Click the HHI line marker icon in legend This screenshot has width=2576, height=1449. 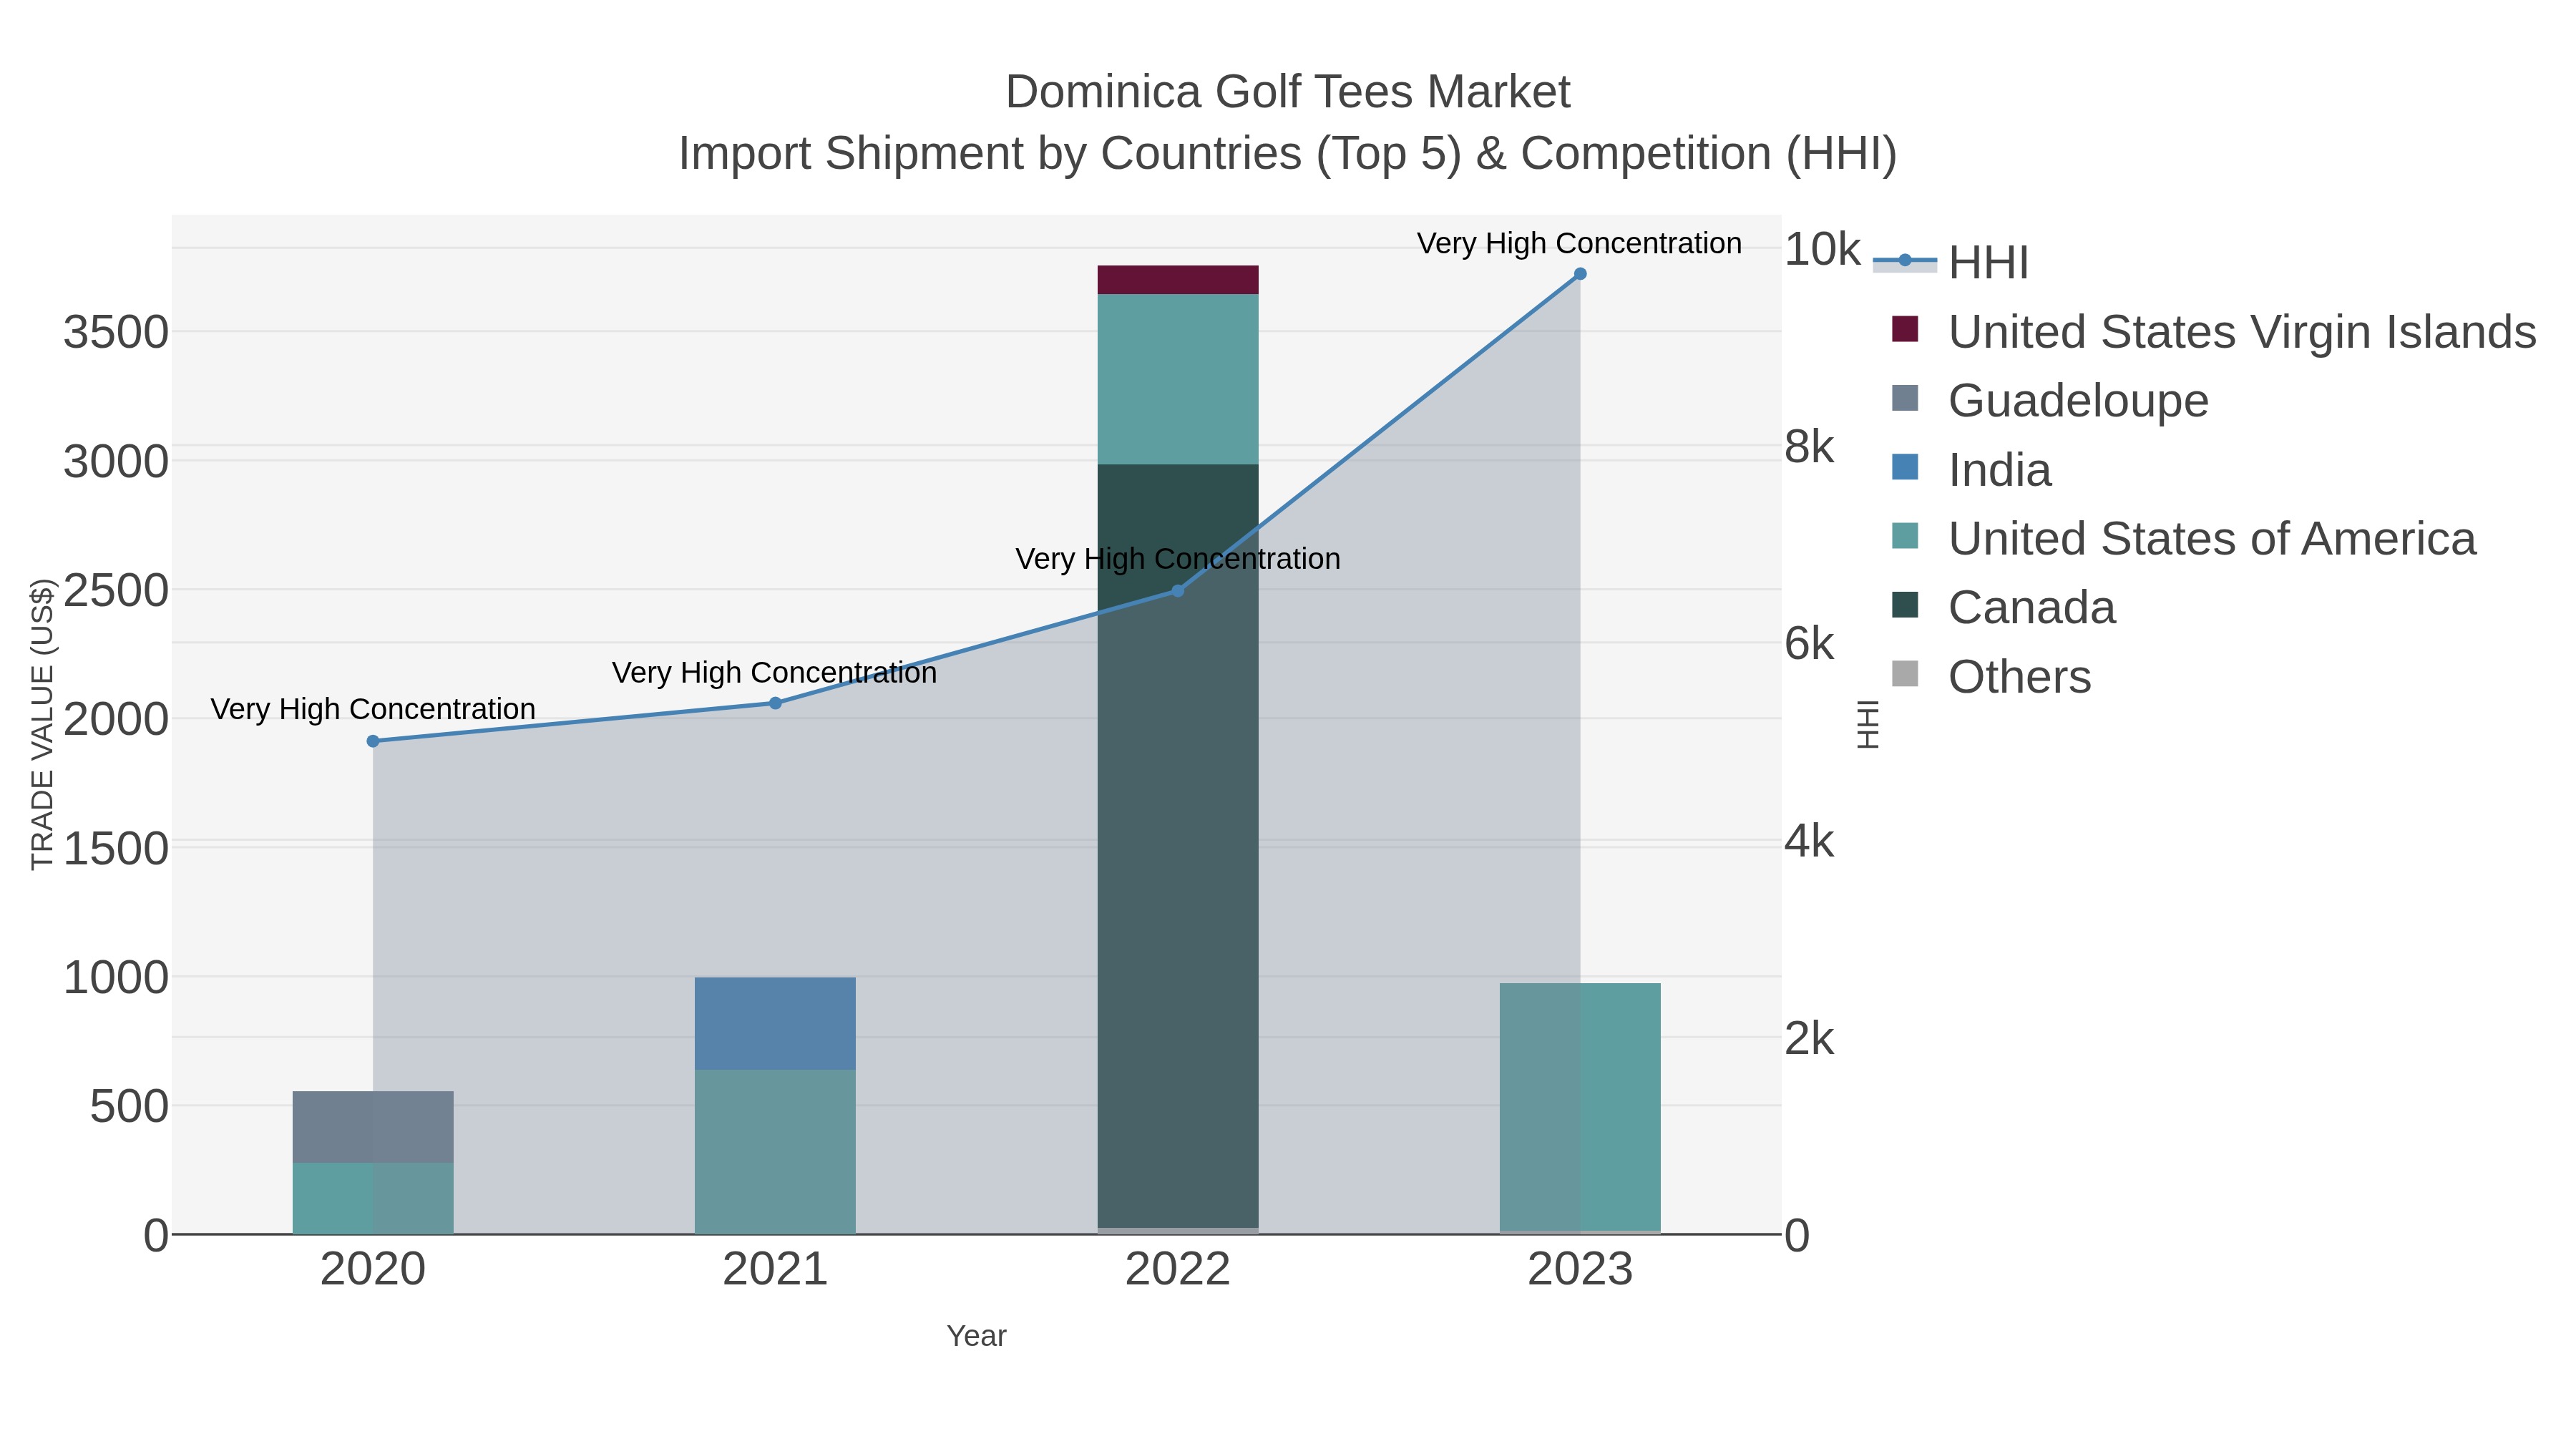[x=1905, y=261]
